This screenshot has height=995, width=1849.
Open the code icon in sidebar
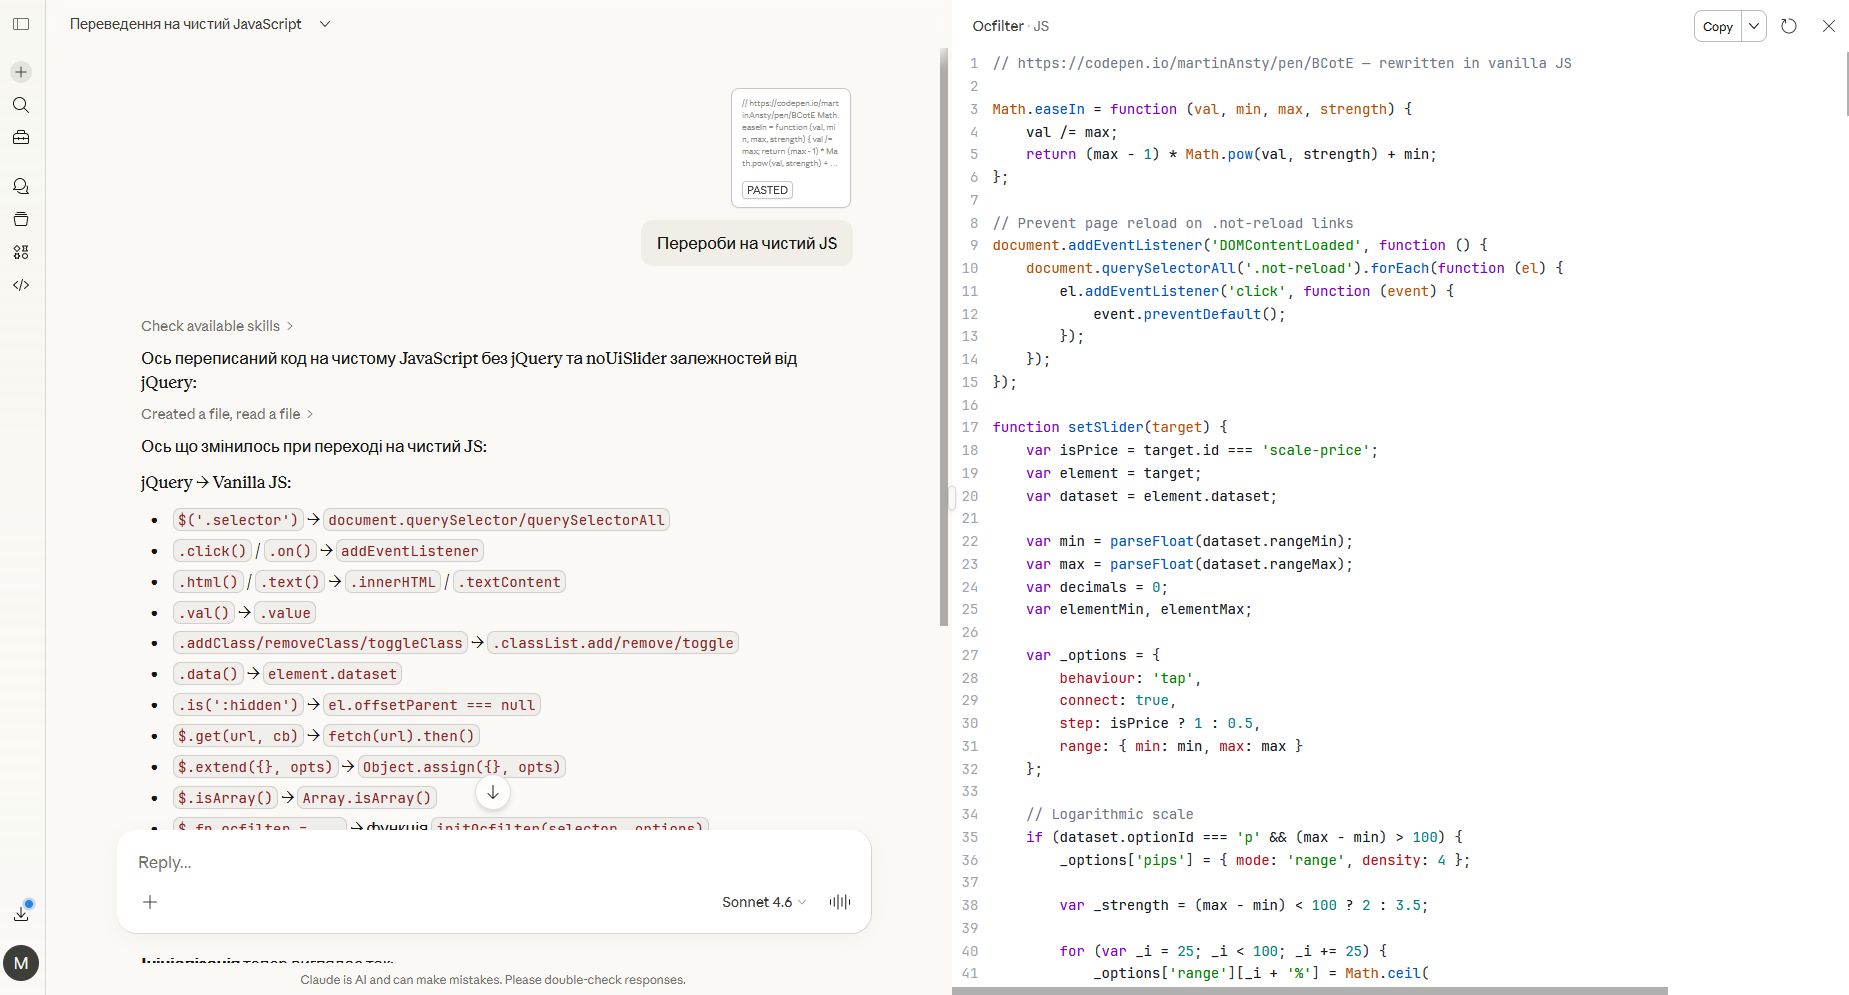pos(21,285)
